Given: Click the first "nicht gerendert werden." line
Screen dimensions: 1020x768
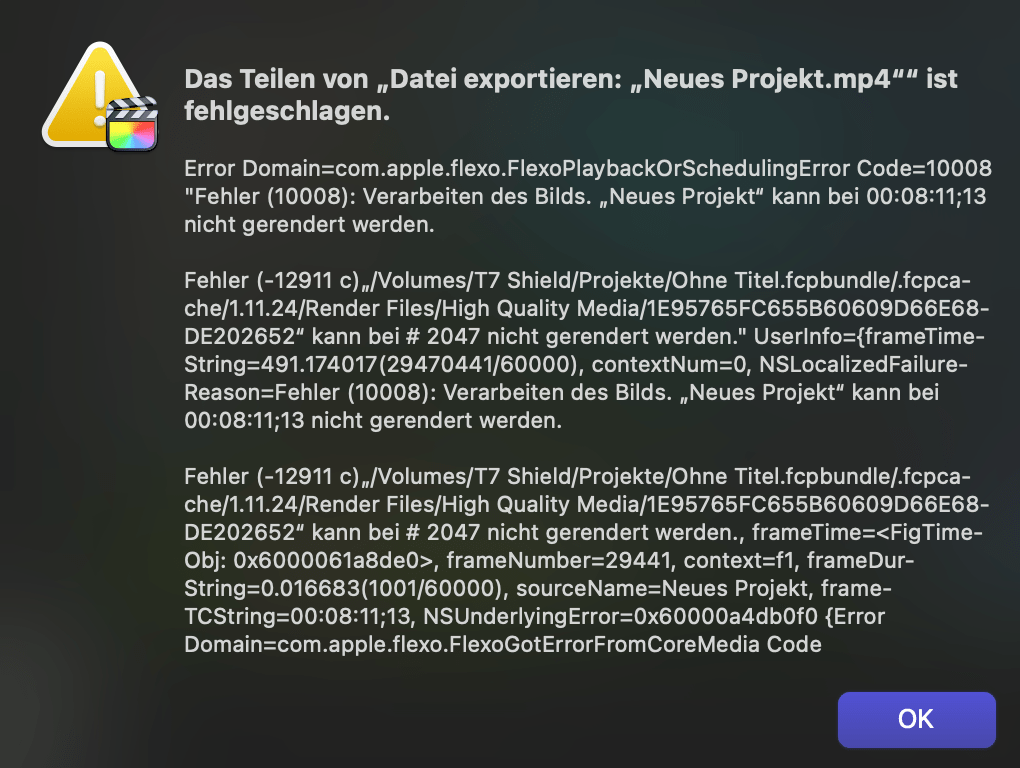Looking at the screenshot, I should pos(308,225).
